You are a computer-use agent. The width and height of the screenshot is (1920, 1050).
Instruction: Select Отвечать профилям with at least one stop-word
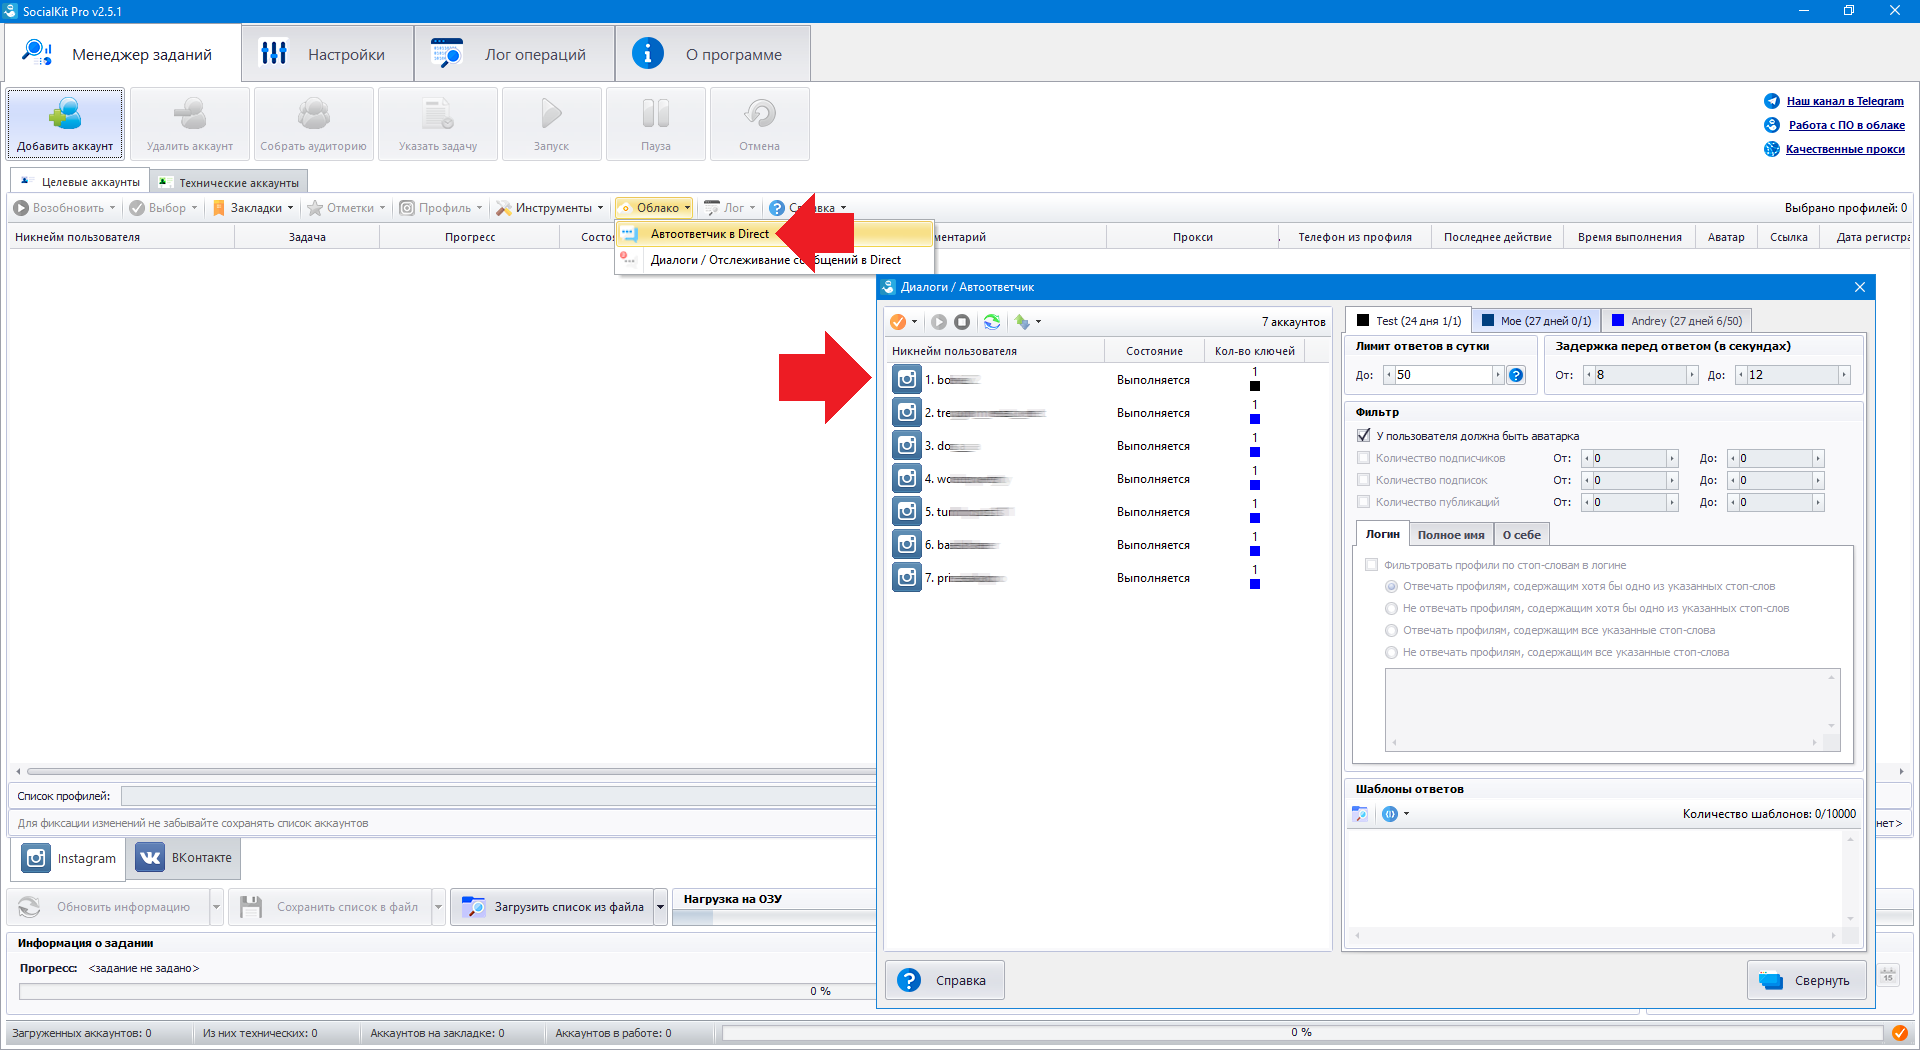(1391, 587)
